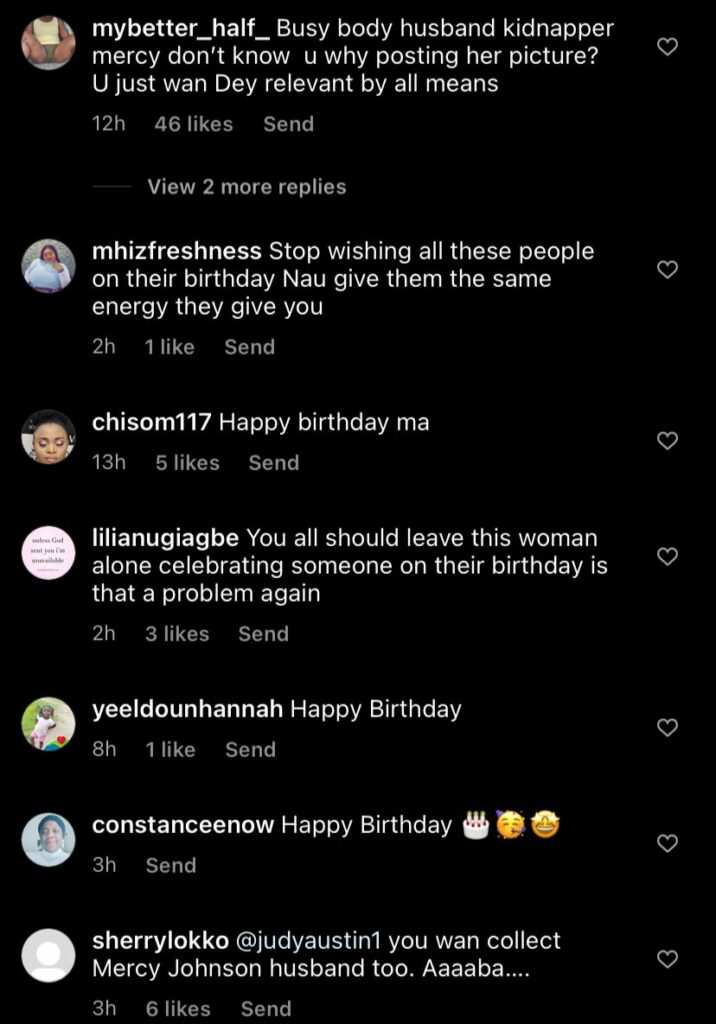Show 3 likes on lilianugiagbe comment
The height and width of the screenshot is (1024, 716).
point(177,634)
